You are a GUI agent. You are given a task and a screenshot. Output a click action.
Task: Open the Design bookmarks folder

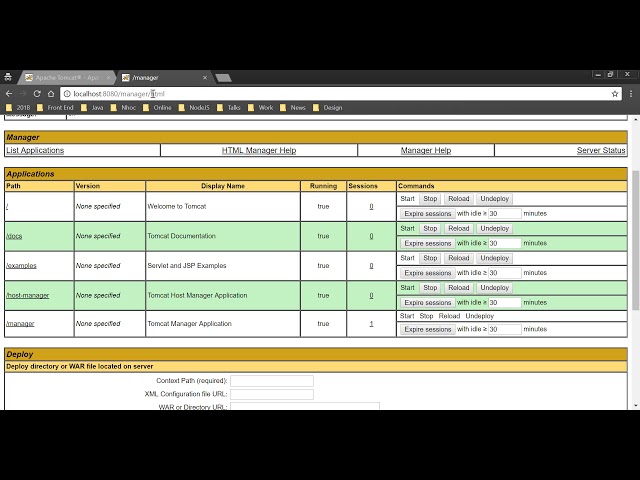(x=328, y=108)
